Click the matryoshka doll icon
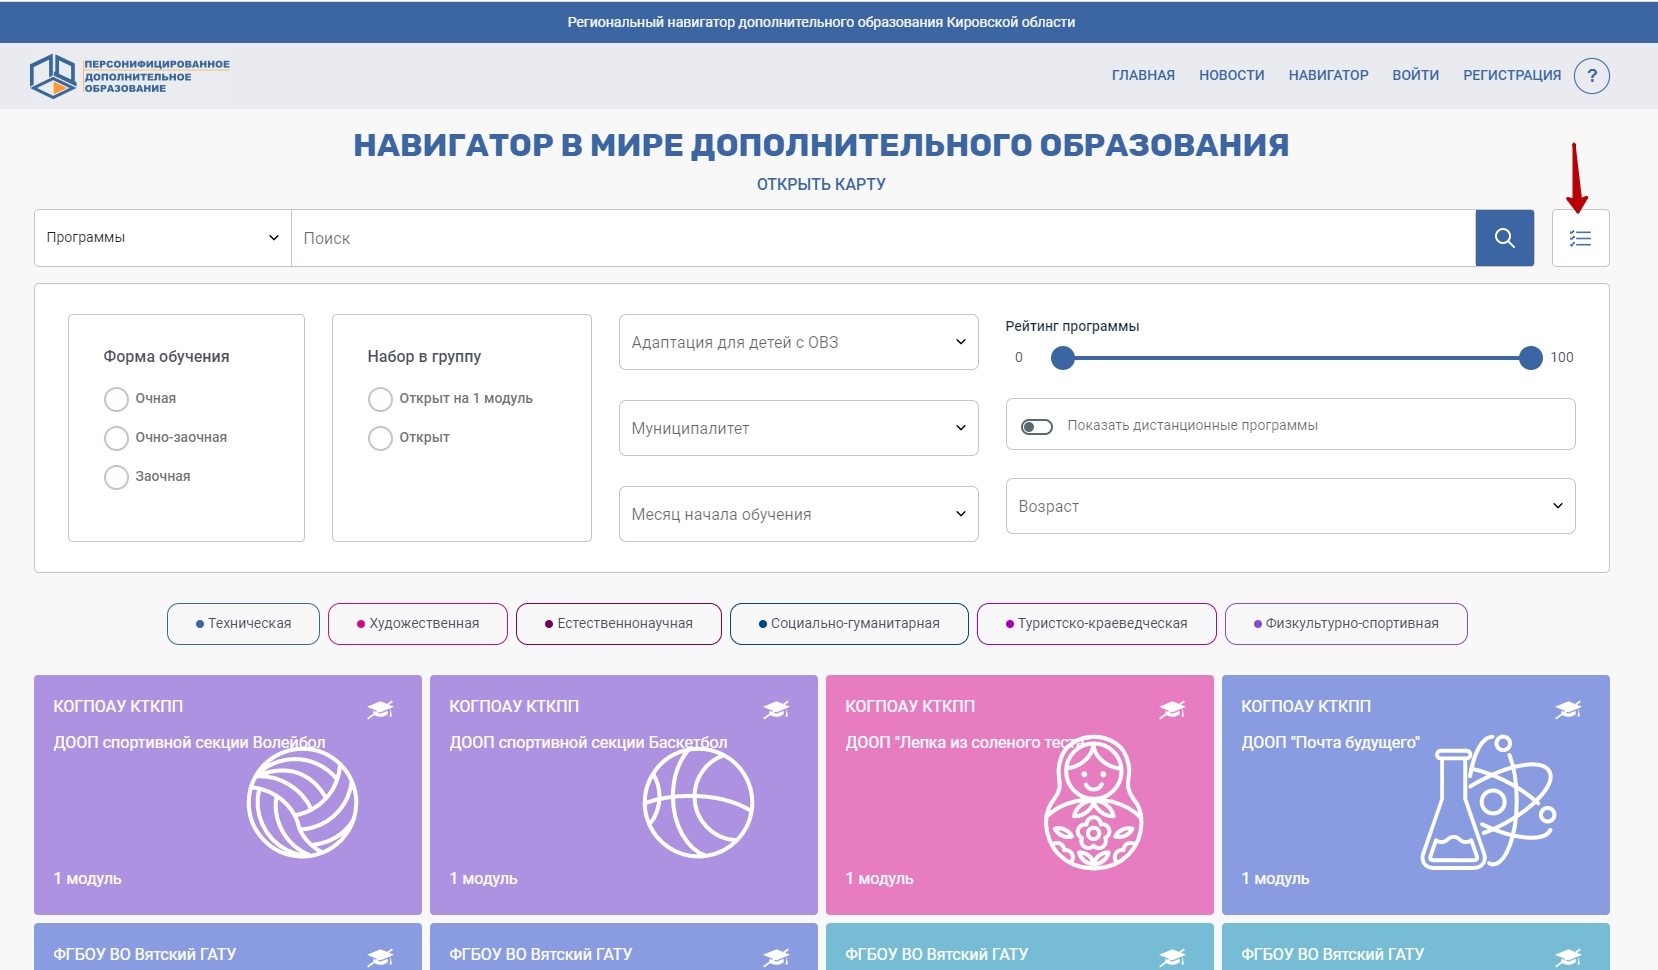Screen dimensions: 1658x970 point(1093,803)
